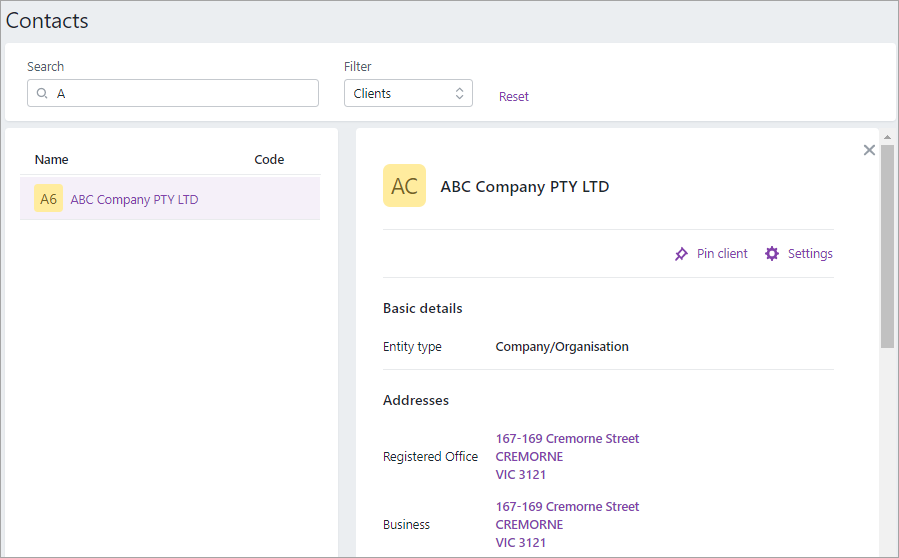The height and width of the screenshot is (558, 899).
Task: Open the Clients filter dropdown
Action: 408,94
